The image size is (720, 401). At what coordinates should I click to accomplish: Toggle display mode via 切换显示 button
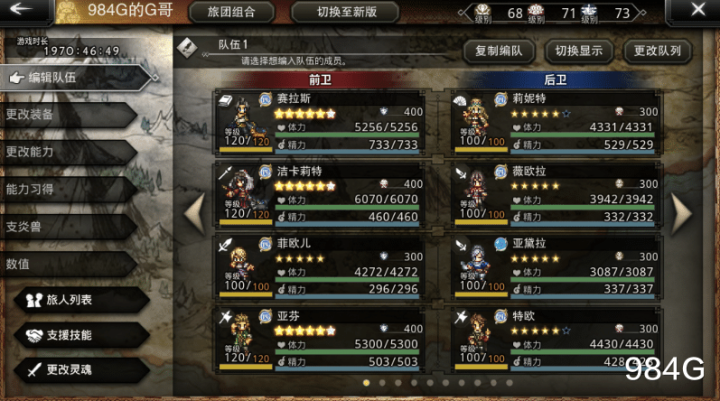[579, 51]
